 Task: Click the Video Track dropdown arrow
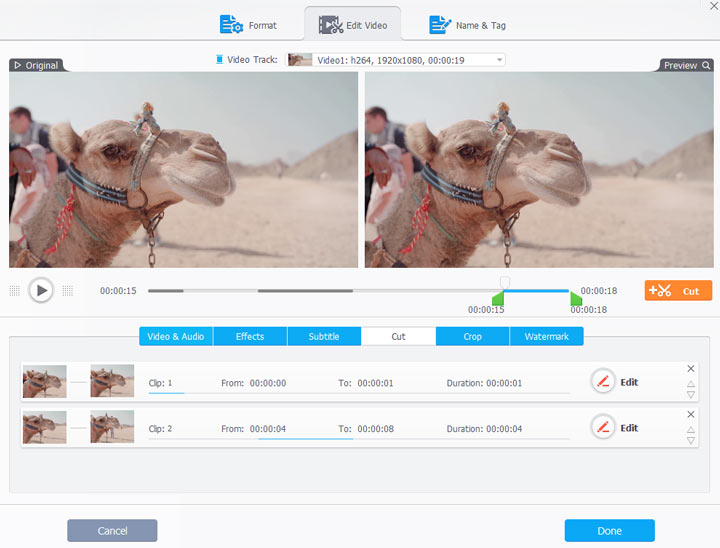[x=499, y=60]
